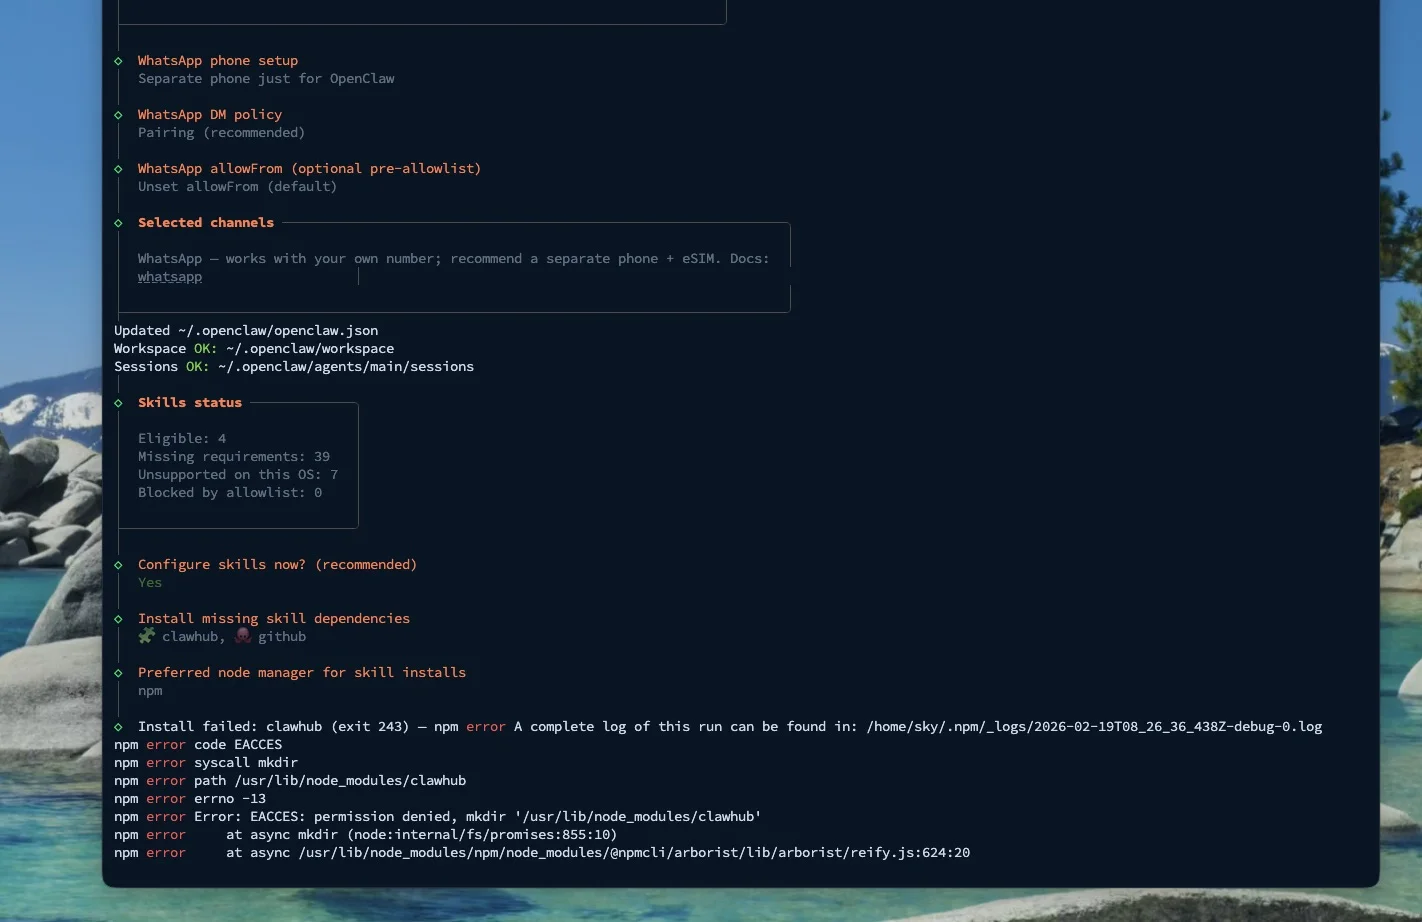This screenshot has width=1422, height=922.
Task: Click the diamond marker beside WhatsApp phone setup
Action: coord(118,61)
